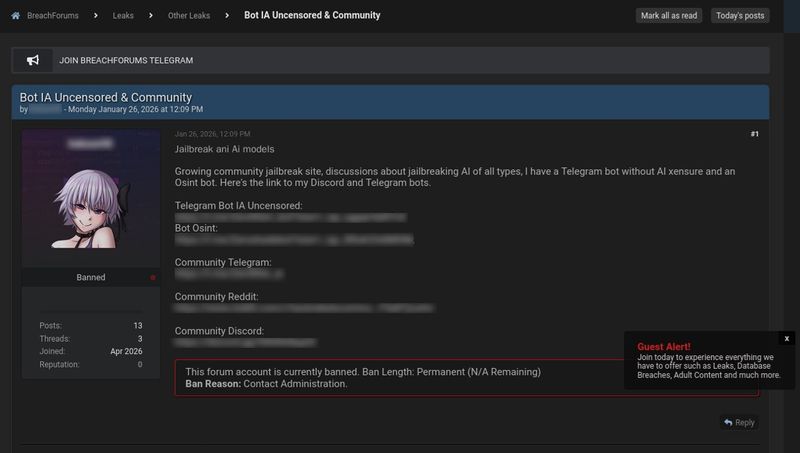800x453 pixels.
Task: Close the Guest Alert popup
Action: tap(787, 338)
